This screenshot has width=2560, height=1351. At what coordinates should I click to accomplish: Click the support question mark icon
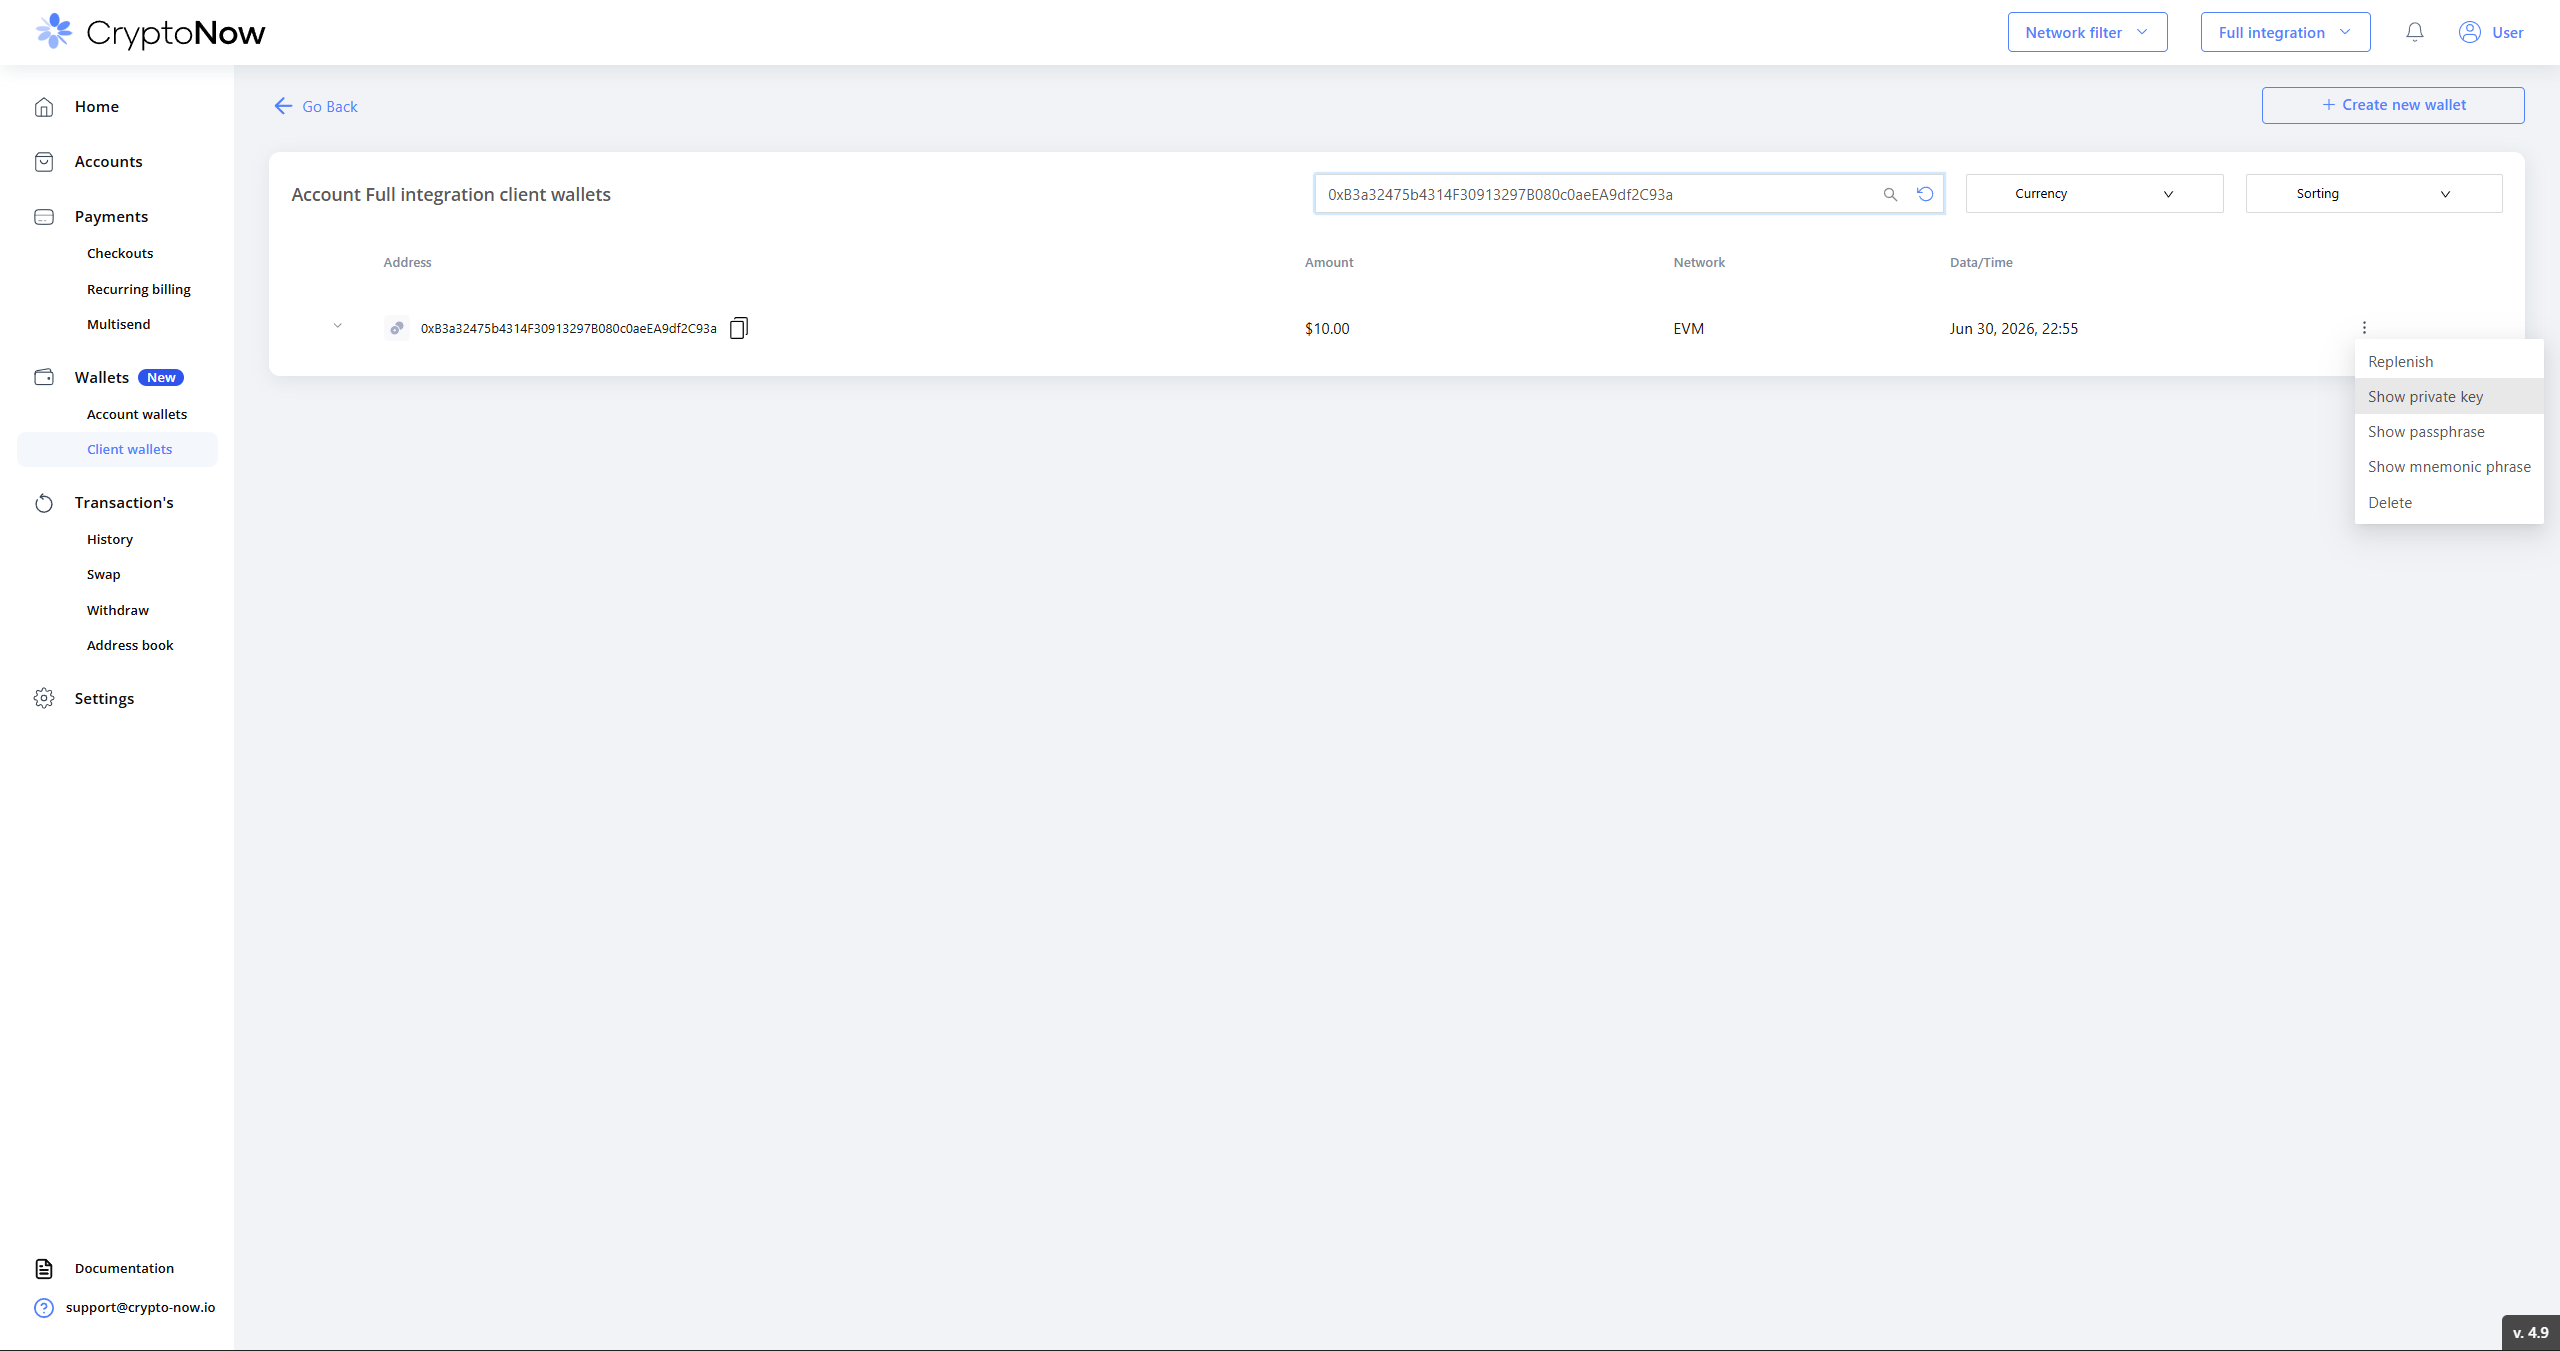point(44,1308)
